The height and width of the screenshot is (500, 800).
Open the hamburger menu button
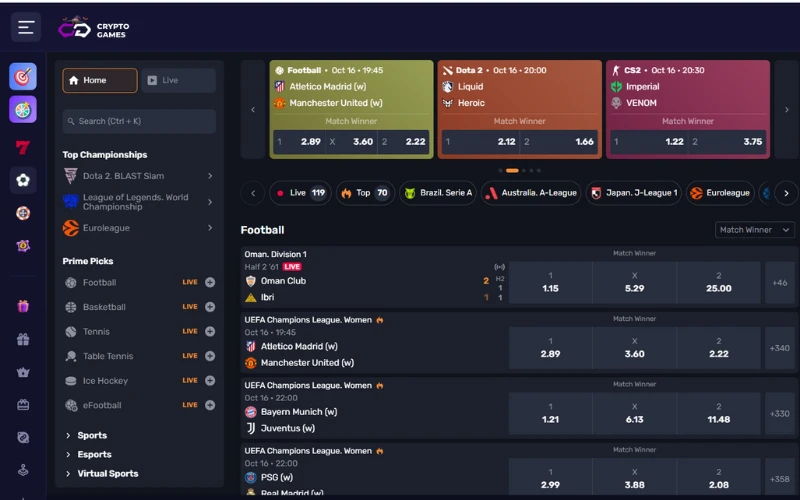[x=26, y=27]
